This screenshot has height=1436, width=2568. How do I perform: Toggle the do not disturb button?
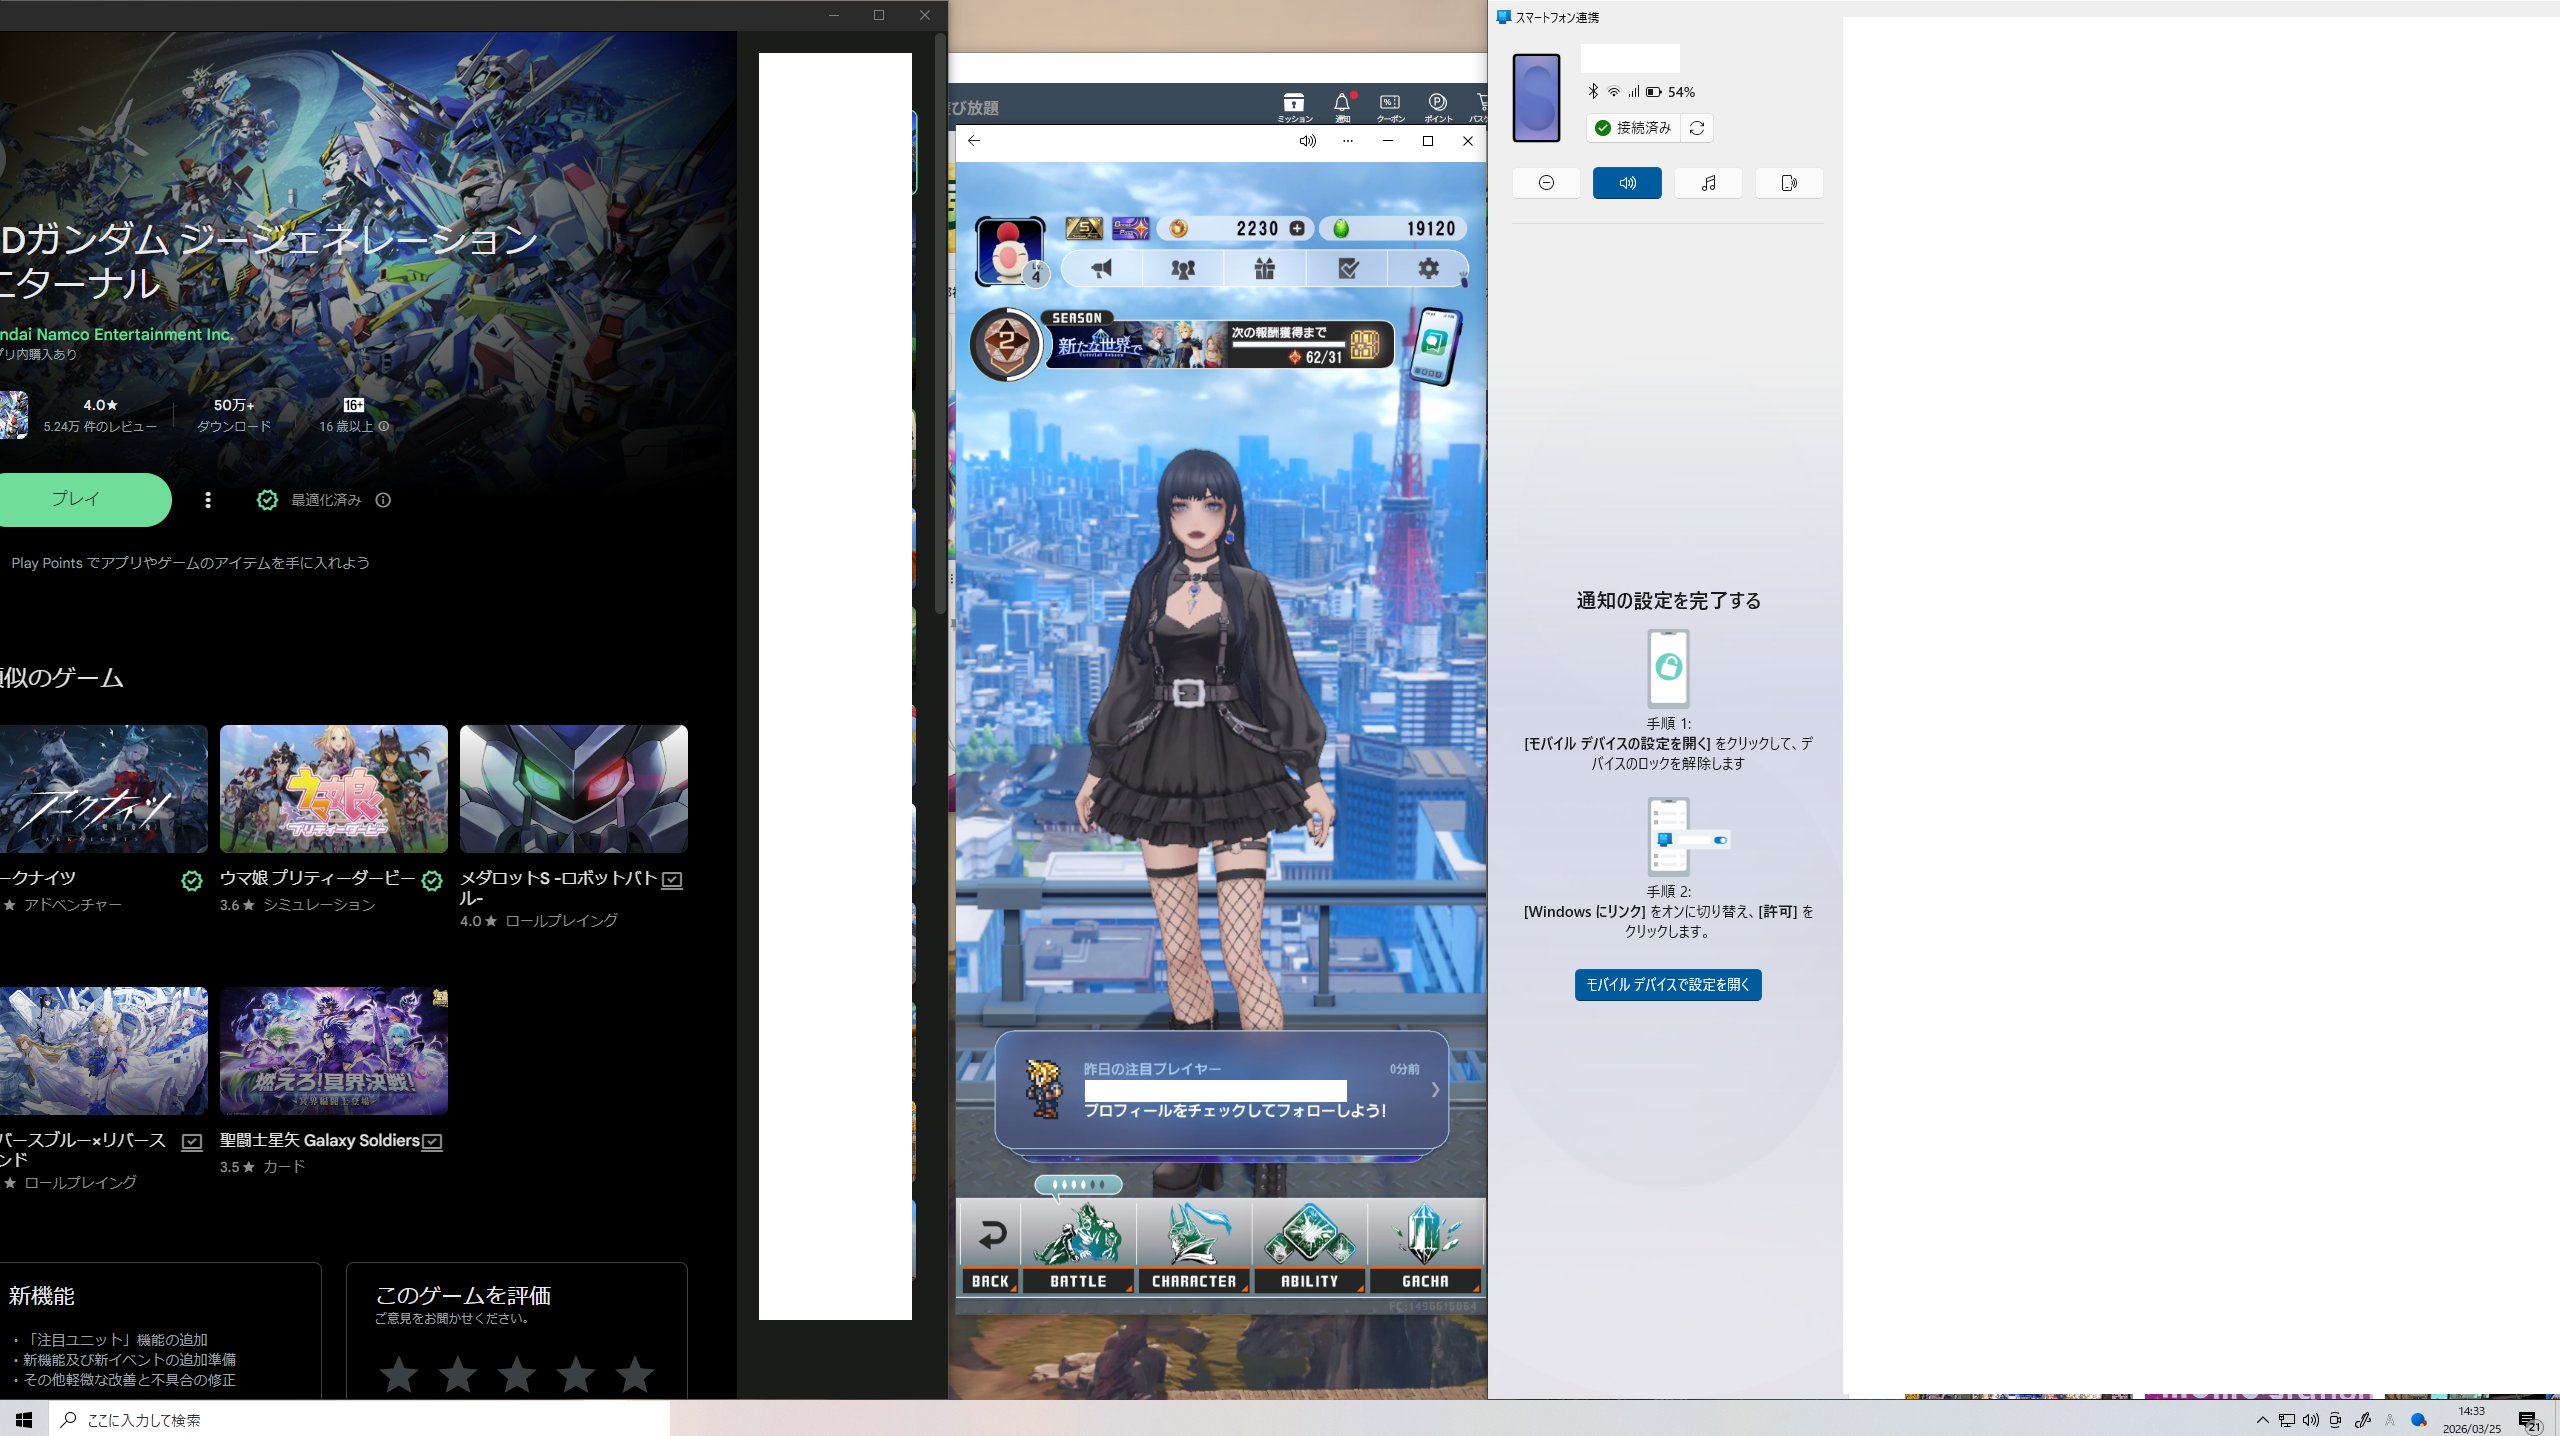coord(1546,183)
